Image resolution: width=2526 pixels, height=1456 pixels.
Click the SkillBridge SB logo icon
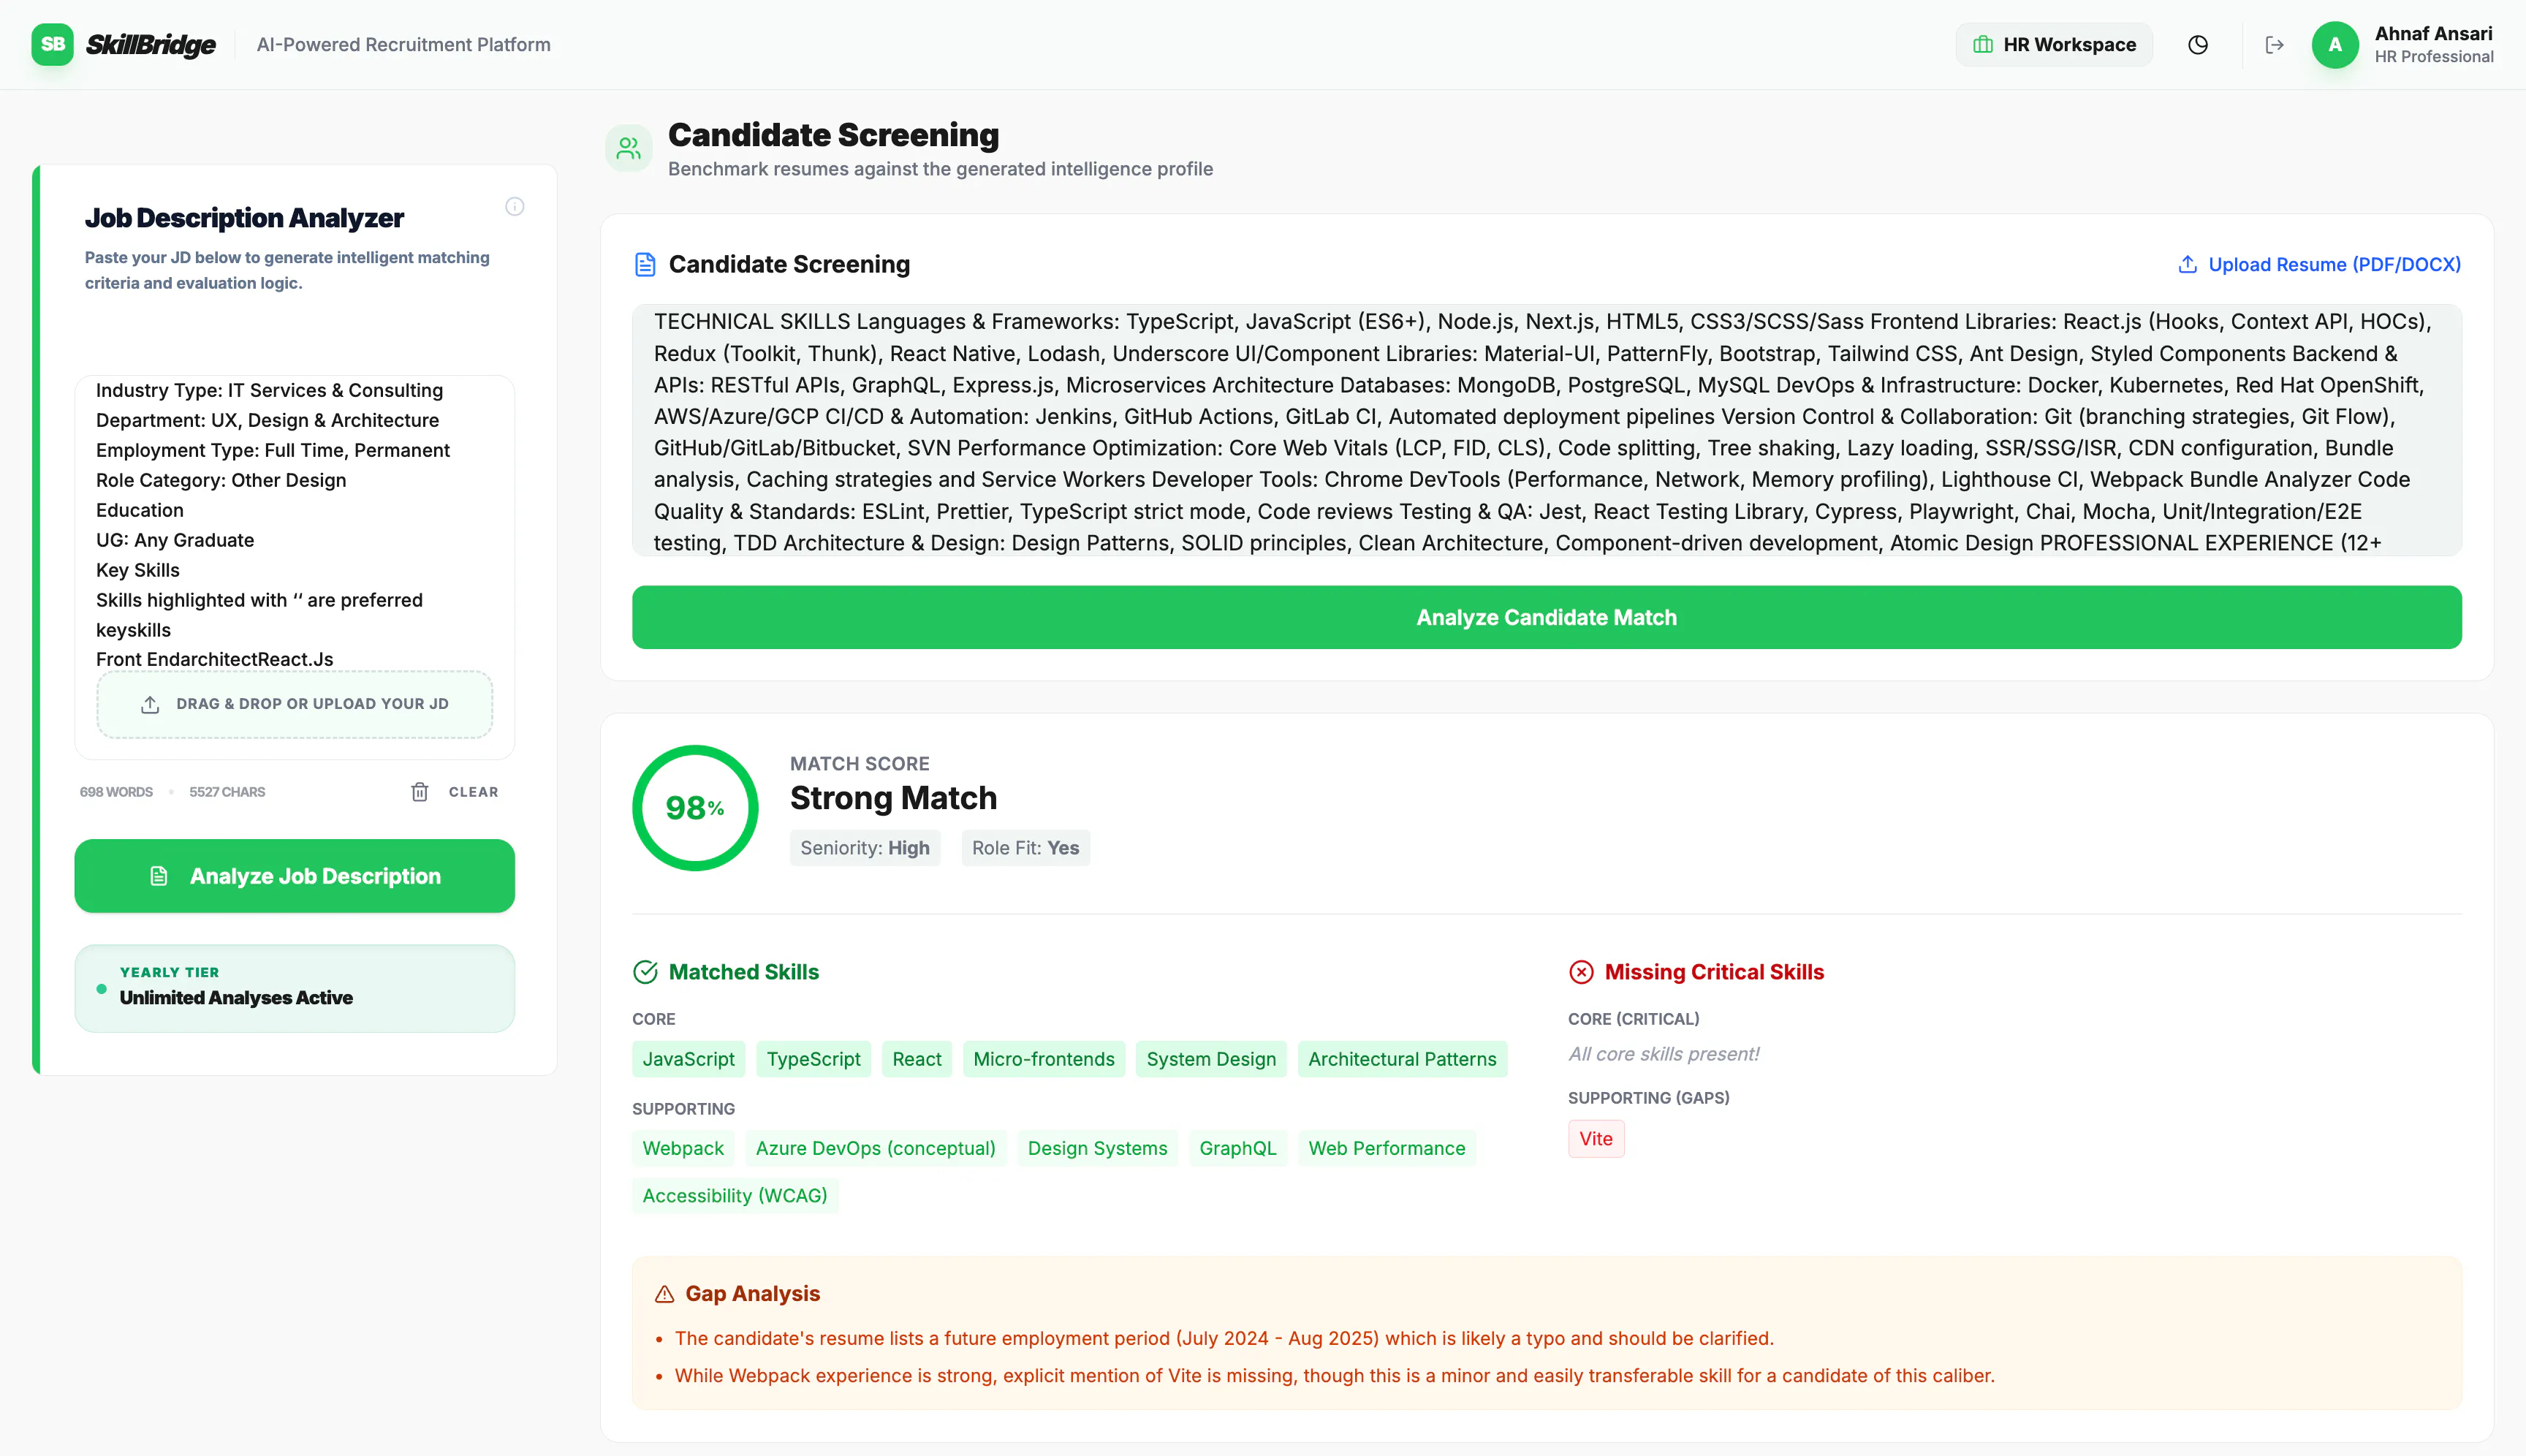(x=52, y=44)
